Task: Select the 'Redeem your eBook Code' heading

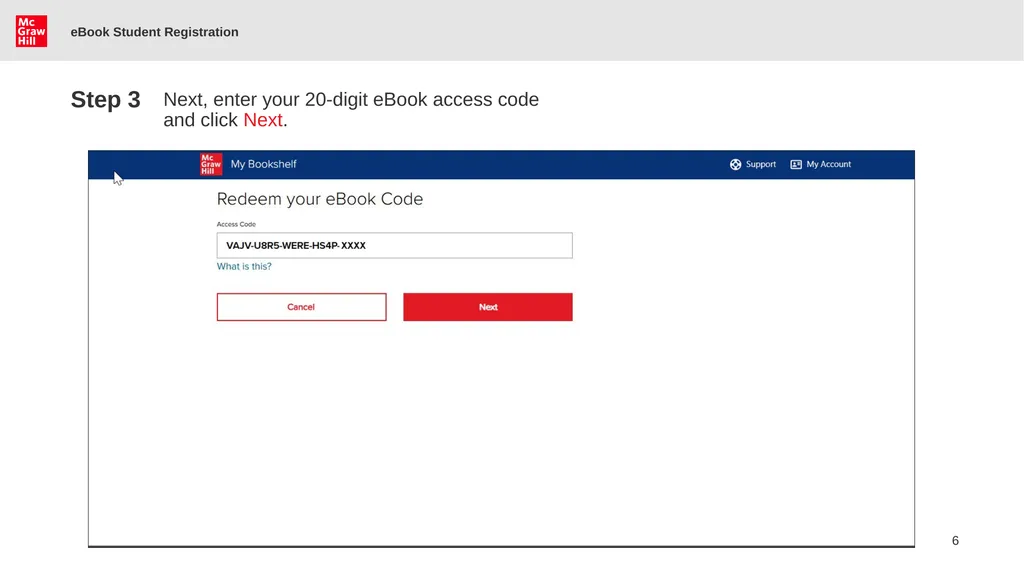Action: [320, 199]
